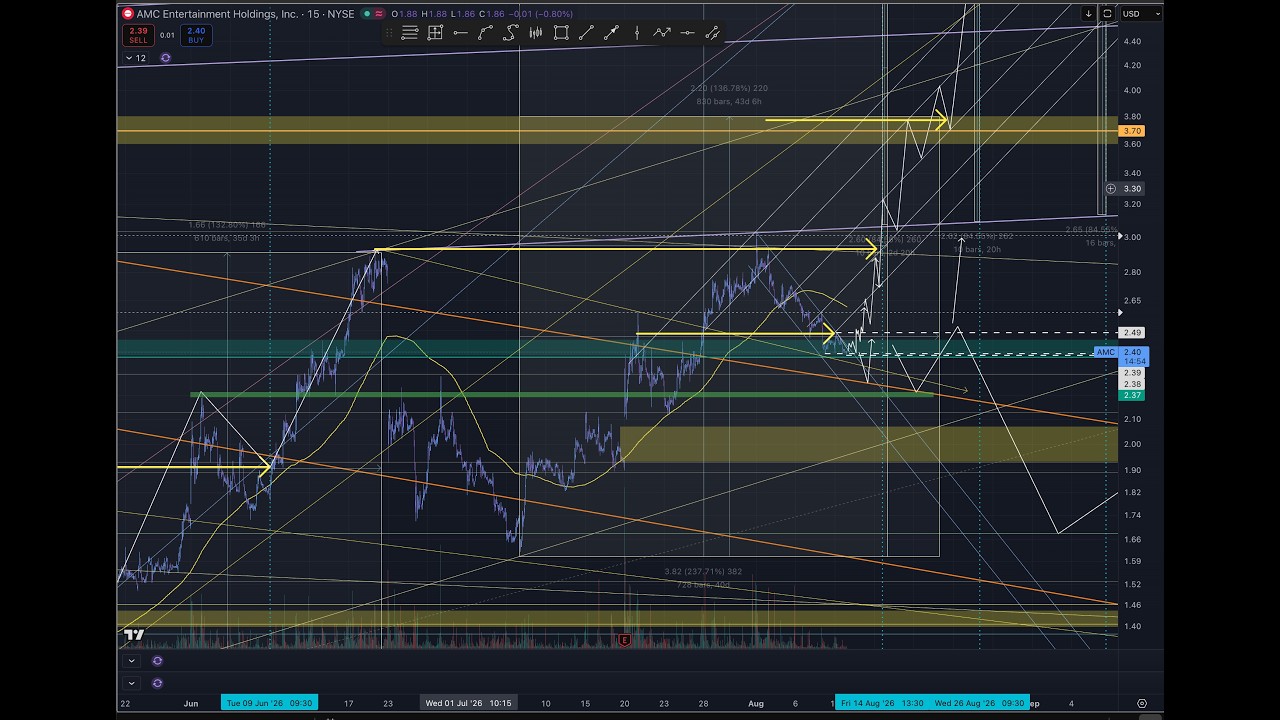1280x720 pixels.
Task: Click the TradingView logo at chart bottom-left
Action: [134, 634]
